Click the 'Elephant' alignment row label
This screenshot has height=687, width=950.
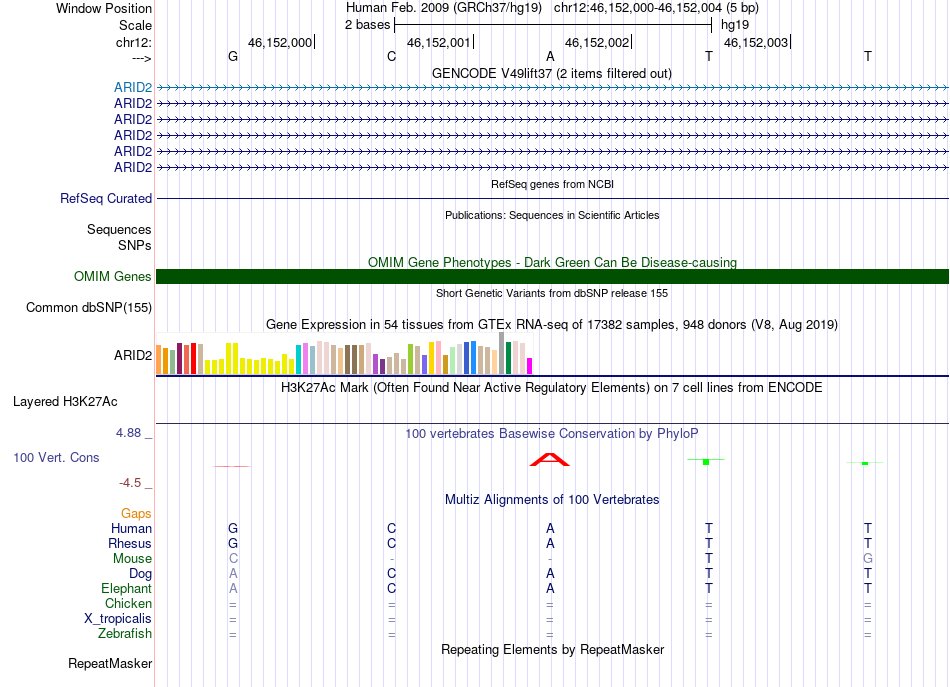127,588
